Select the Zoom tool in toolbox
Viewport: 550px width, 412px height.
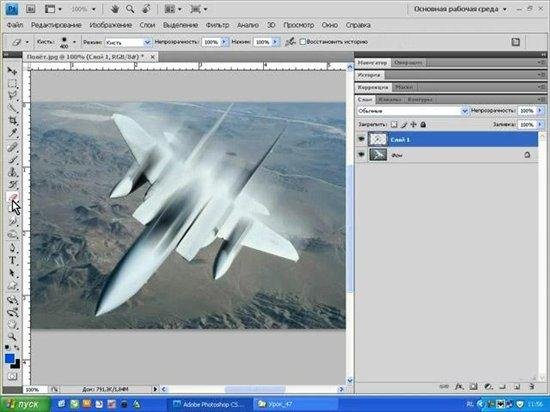tap(12, 337)
